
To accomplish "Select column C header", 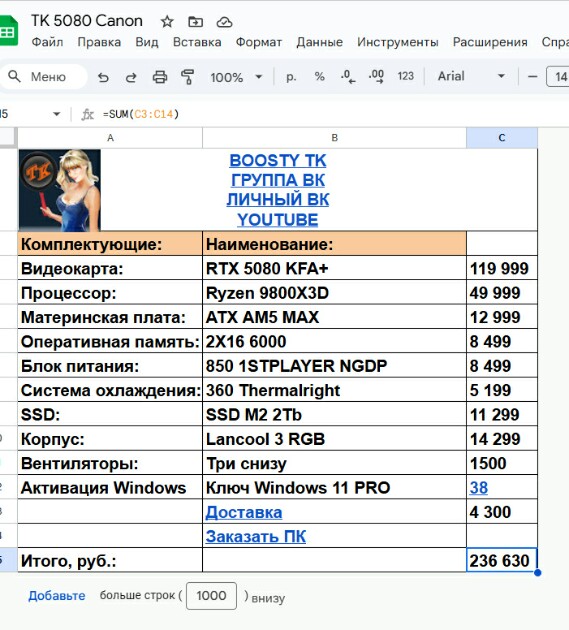I will point(502,138).
